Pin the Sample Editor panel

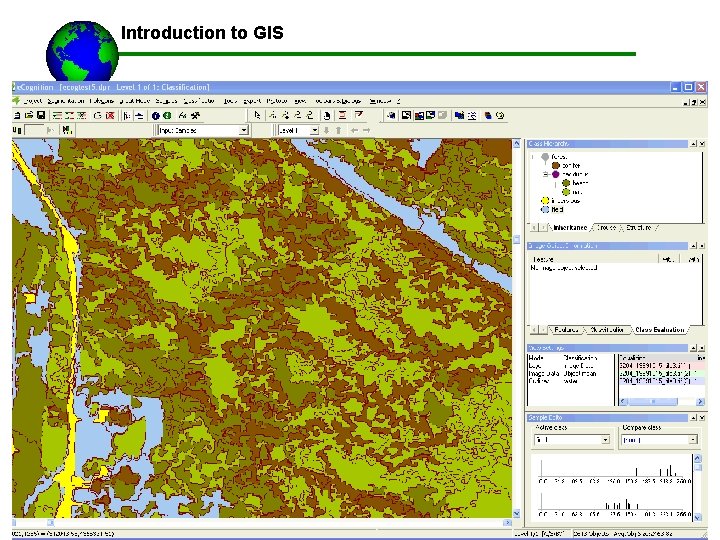(x=693, y=417)
